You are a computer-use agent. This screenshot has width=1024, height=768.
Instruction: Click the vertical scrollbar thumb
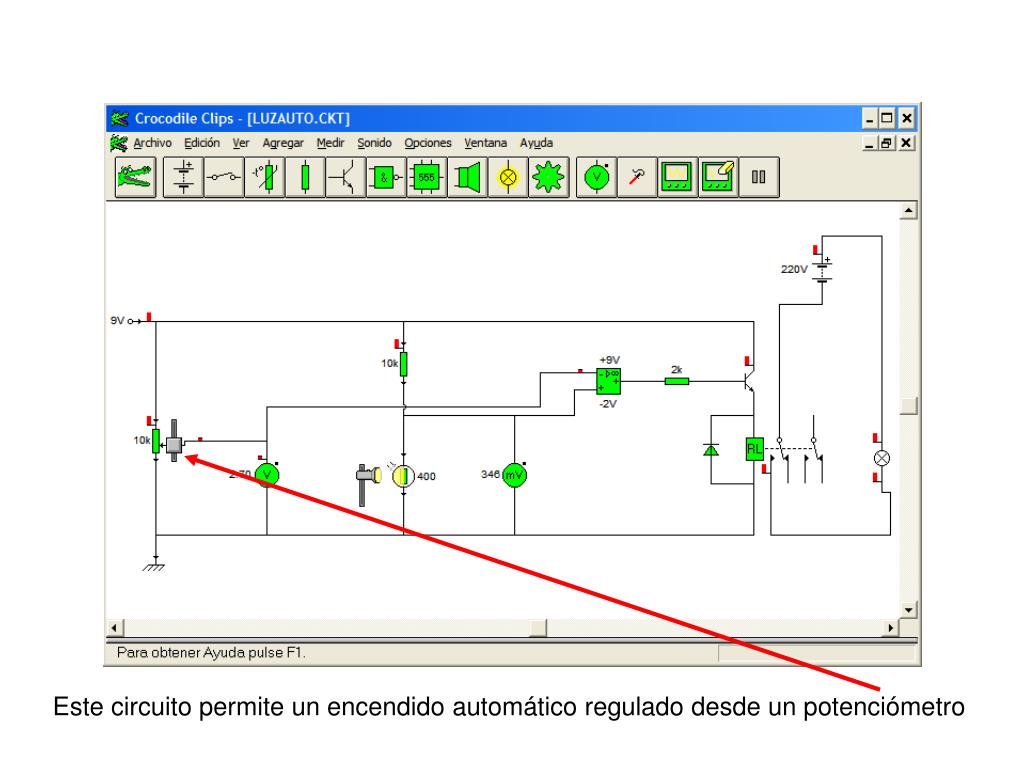click(x=908, y=406)
